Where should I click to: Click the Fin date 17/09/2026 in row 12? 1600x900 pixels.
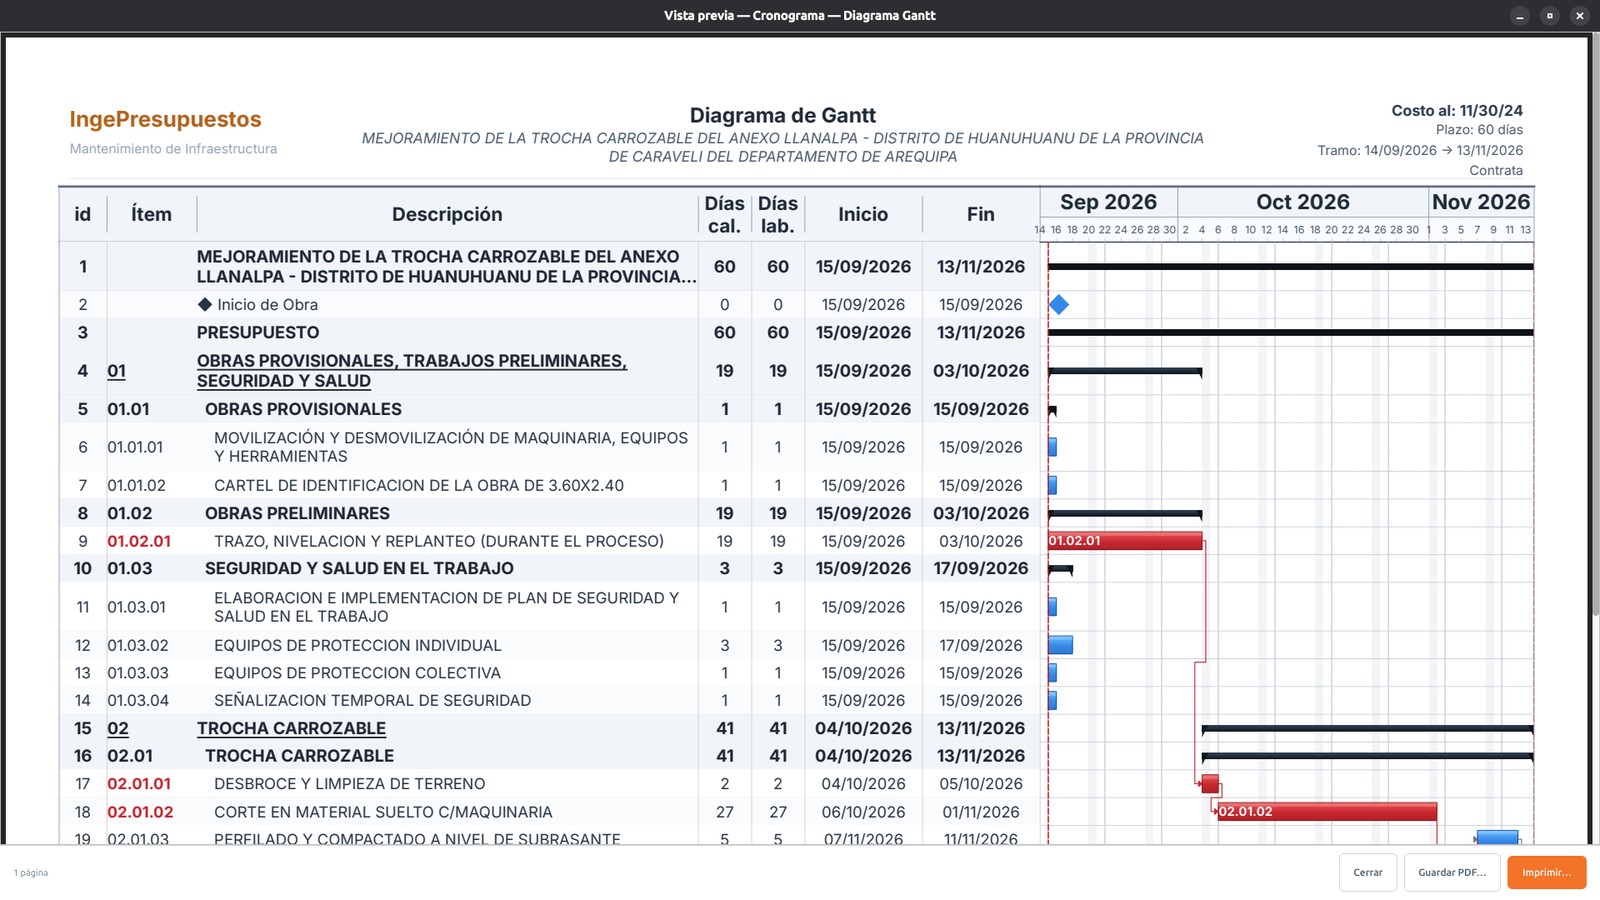pyautogui.click(x=981, y=646)
